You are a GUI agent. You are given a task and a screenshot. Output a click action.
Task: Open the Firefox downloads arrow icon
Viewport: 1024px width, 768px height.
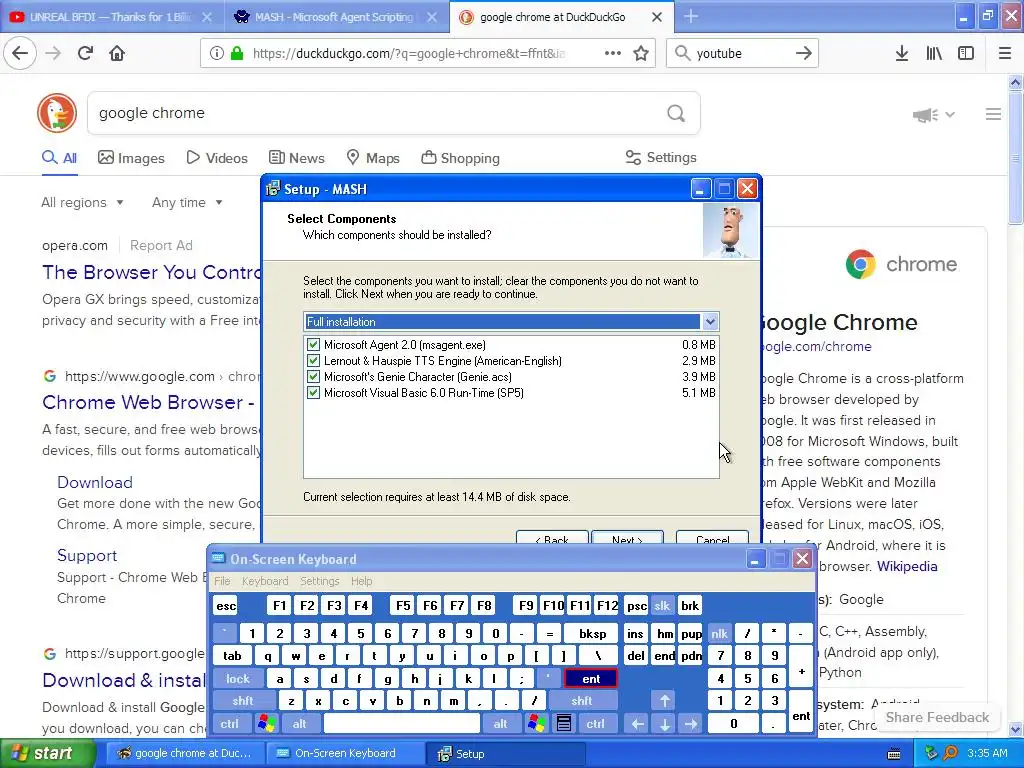pos(901,53)
